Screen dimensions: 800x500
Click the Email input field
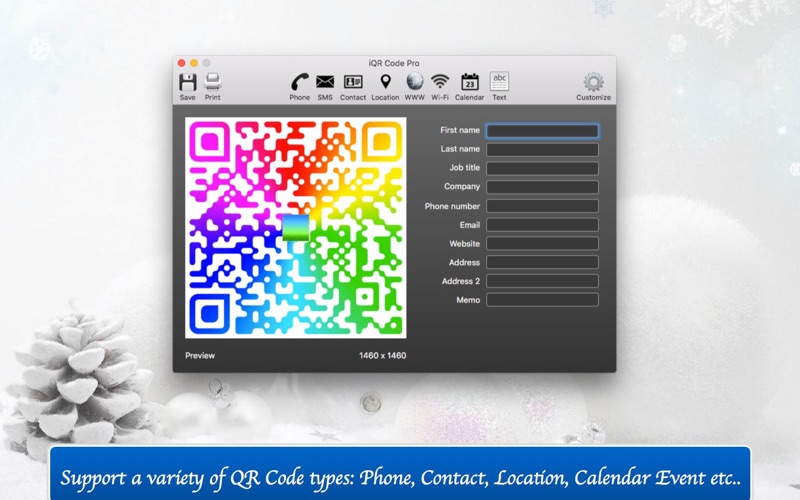542,225
